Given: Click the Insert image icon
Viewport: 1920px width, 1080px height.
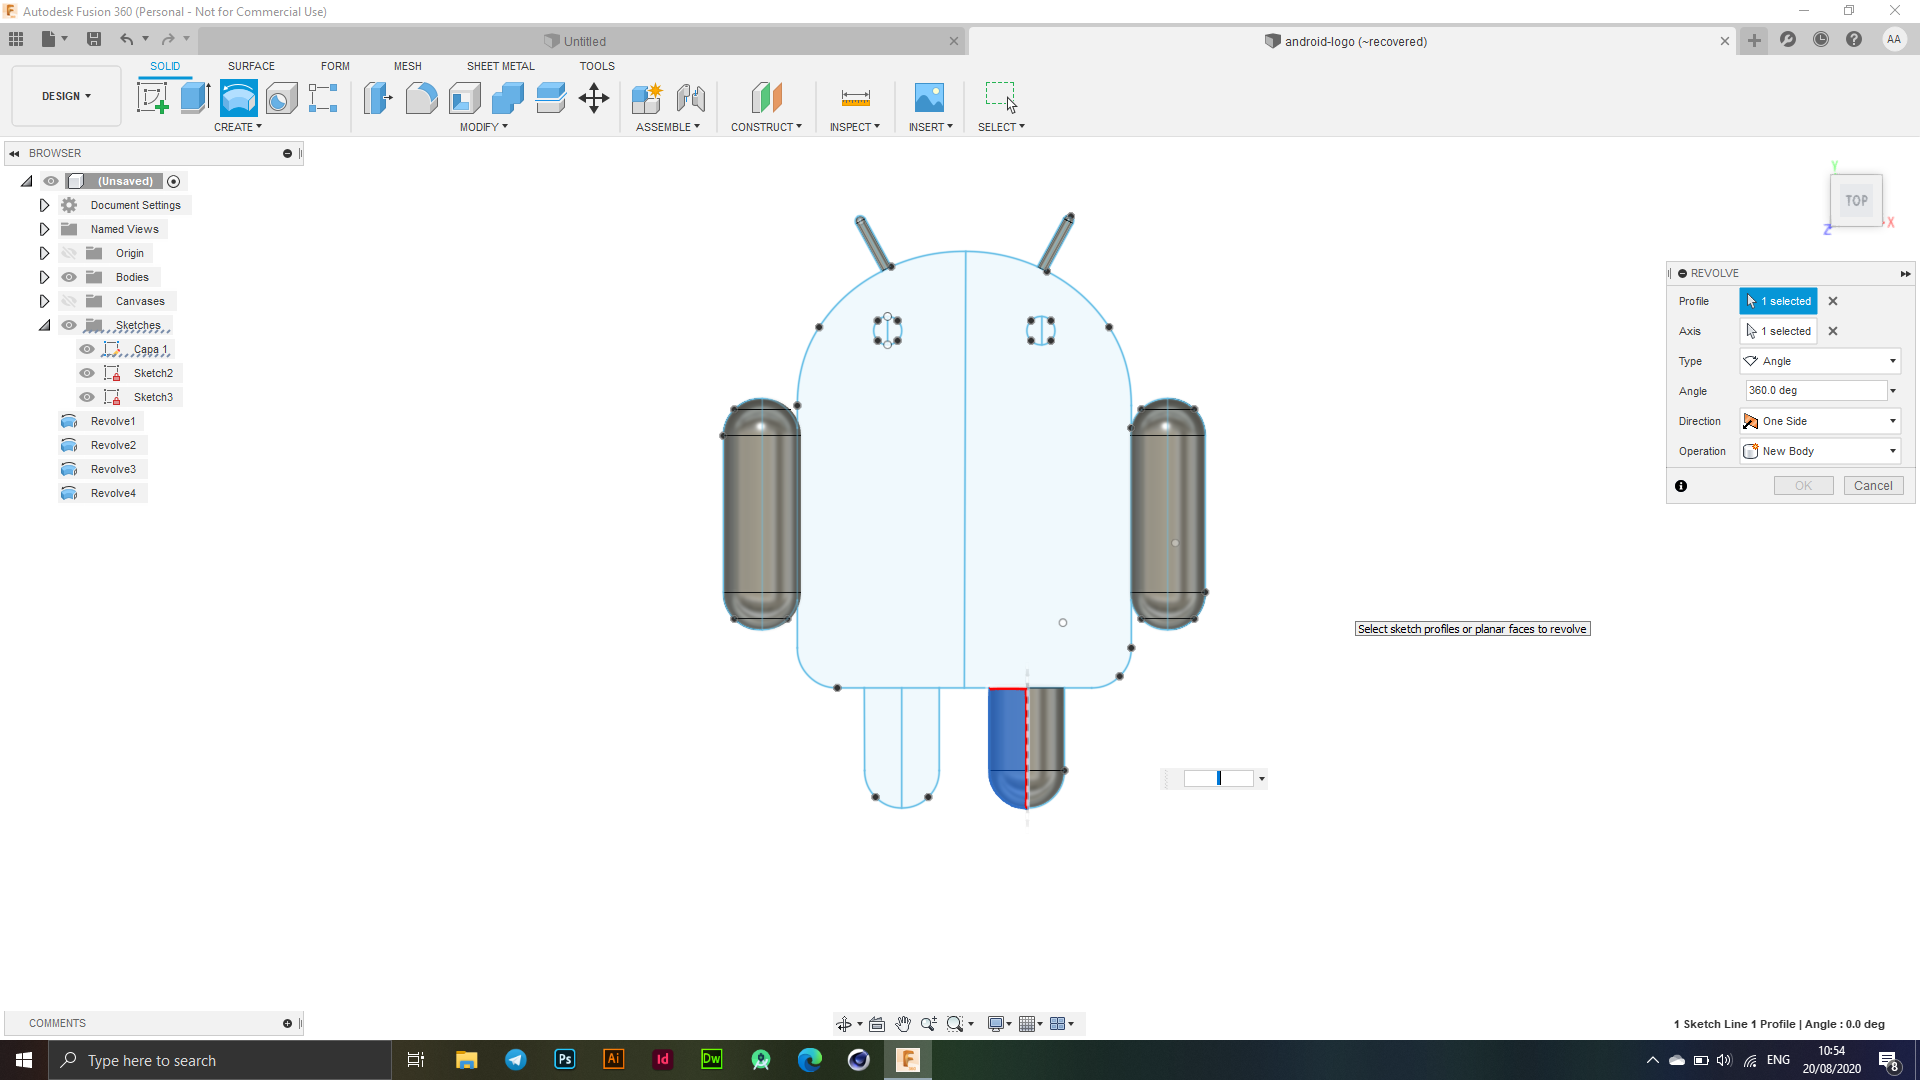Looking at the screenshot, I should (x=929, y=98).
